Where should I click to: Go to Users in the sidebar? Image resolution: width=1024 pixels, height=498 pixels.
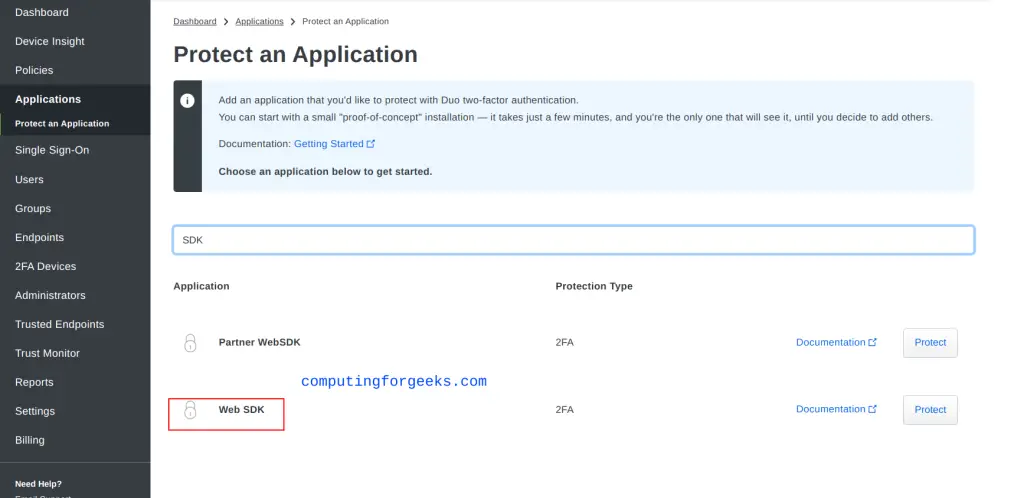[29, 179]
